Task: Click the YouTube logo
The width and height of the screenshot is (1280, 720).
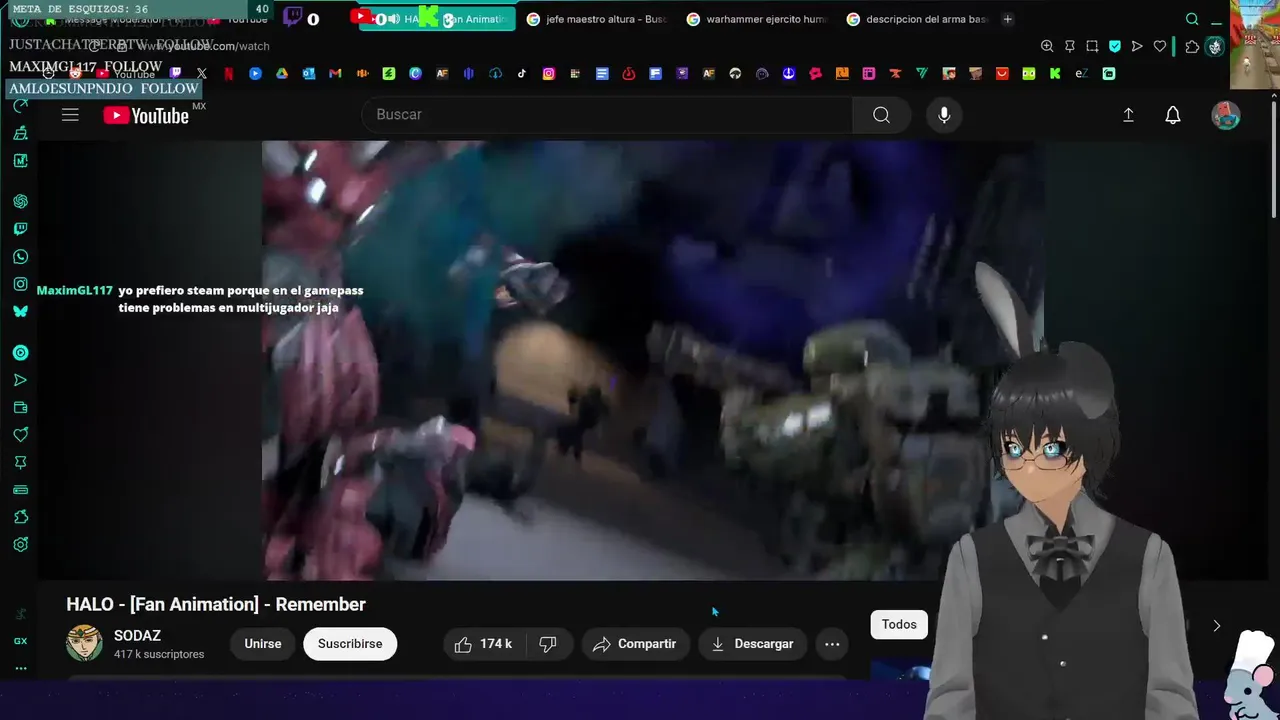Action: 146,115
